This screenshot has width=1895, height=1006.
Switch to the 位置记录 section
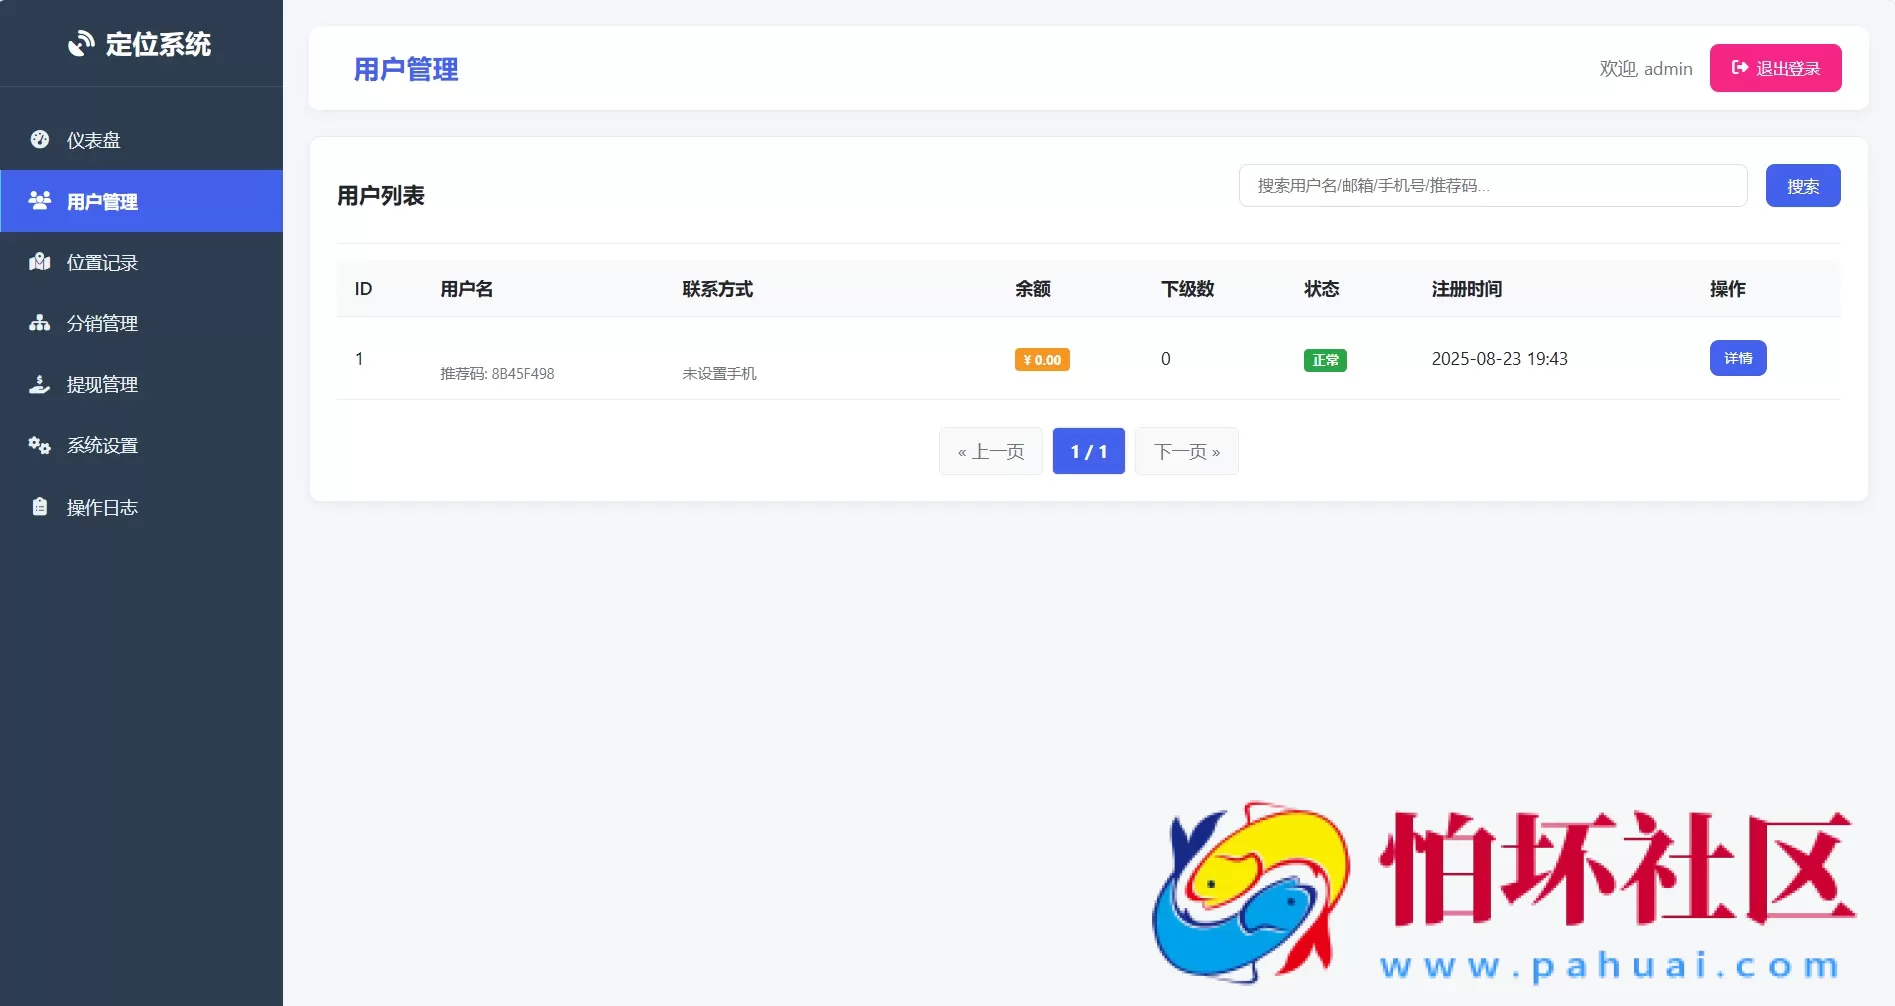100,262
